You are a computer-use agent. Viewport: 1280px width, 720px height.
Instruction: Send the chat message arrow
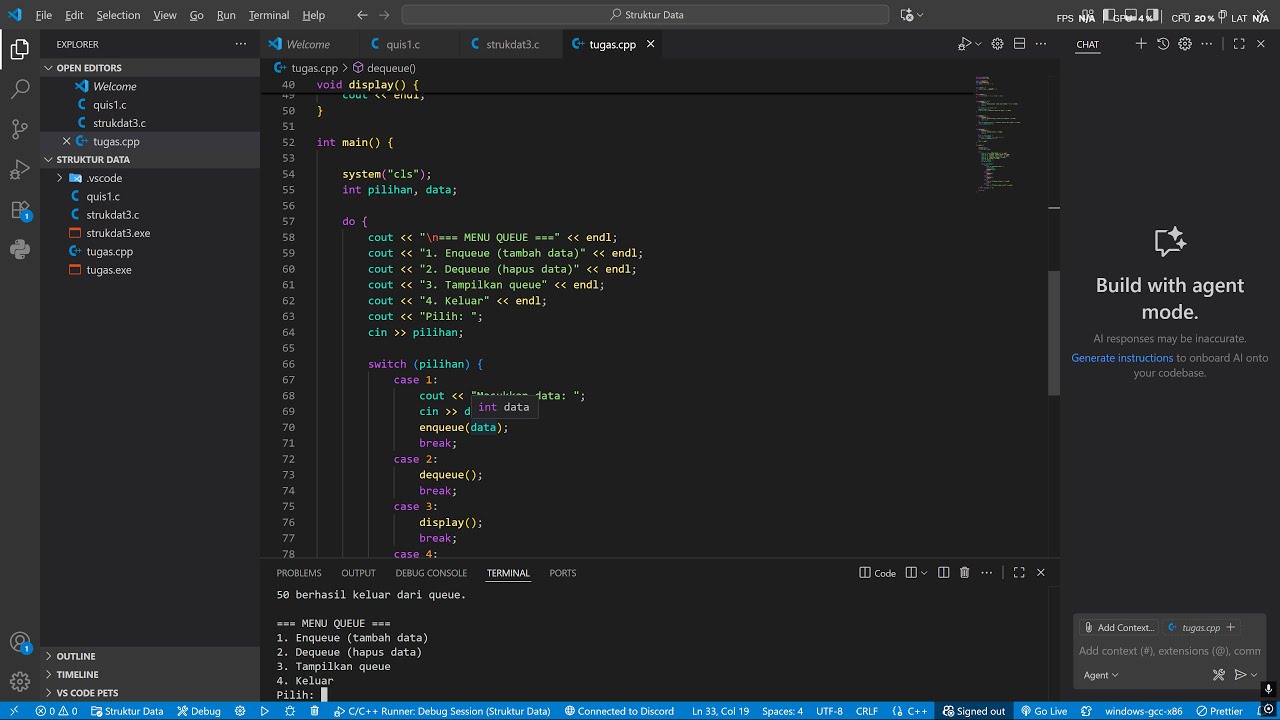coord(1241,675)
